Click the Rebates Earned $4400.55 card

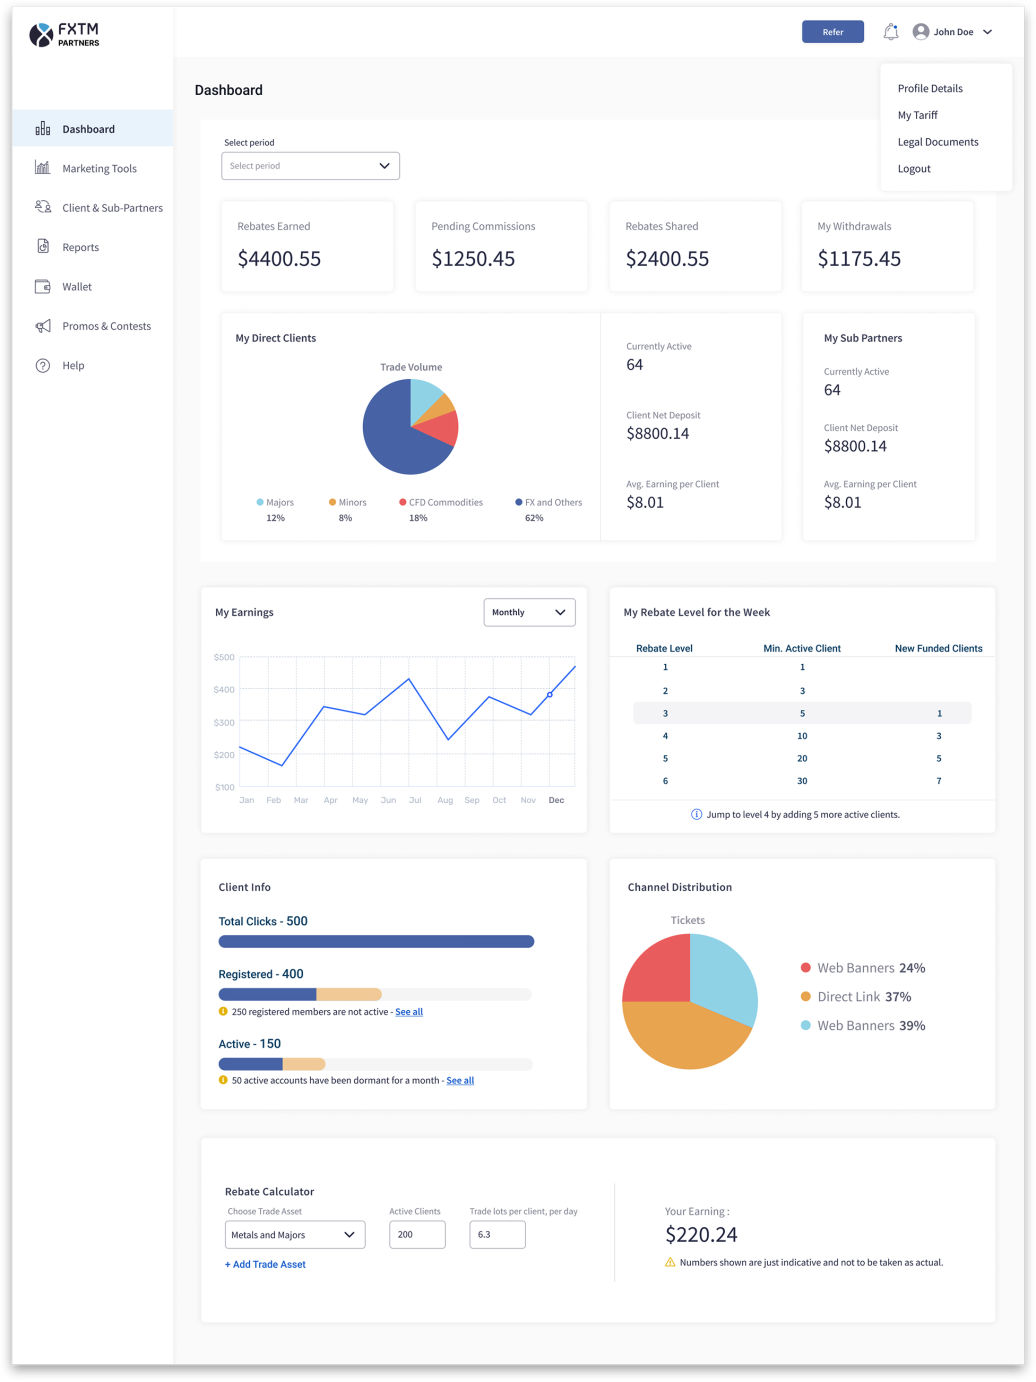[307, 246]
